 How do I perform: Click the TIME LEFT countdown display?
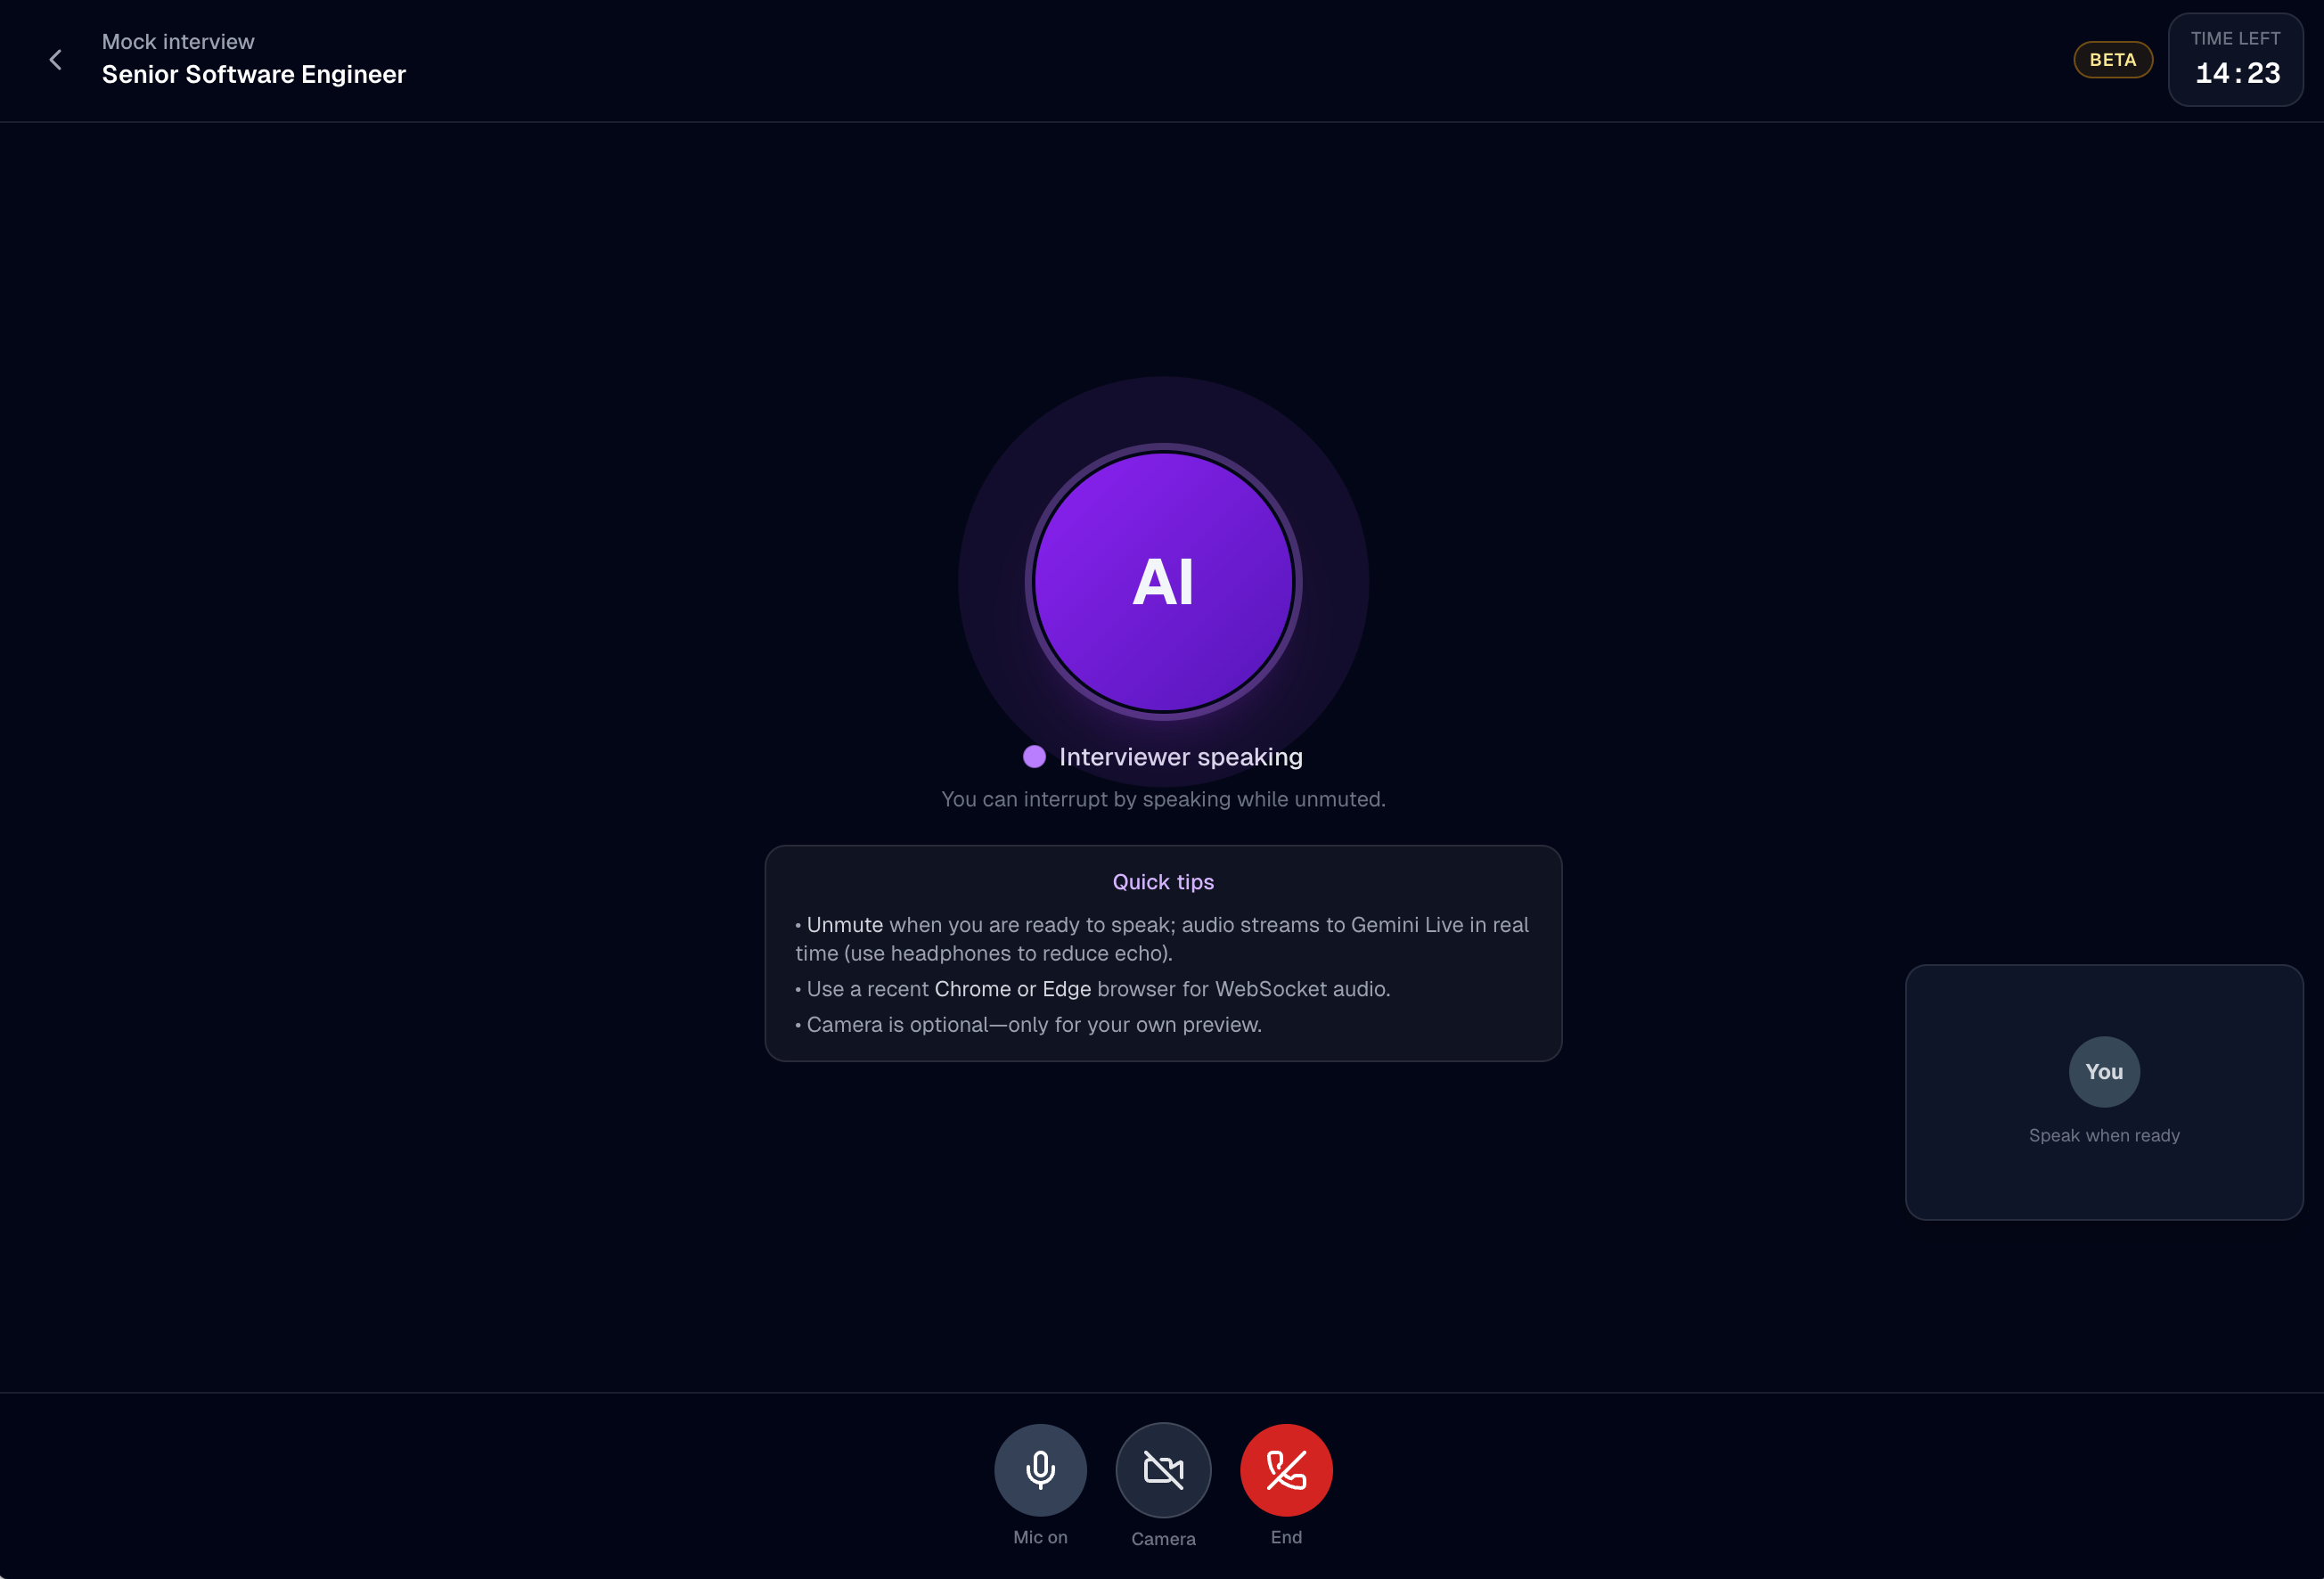[2236, 60]
